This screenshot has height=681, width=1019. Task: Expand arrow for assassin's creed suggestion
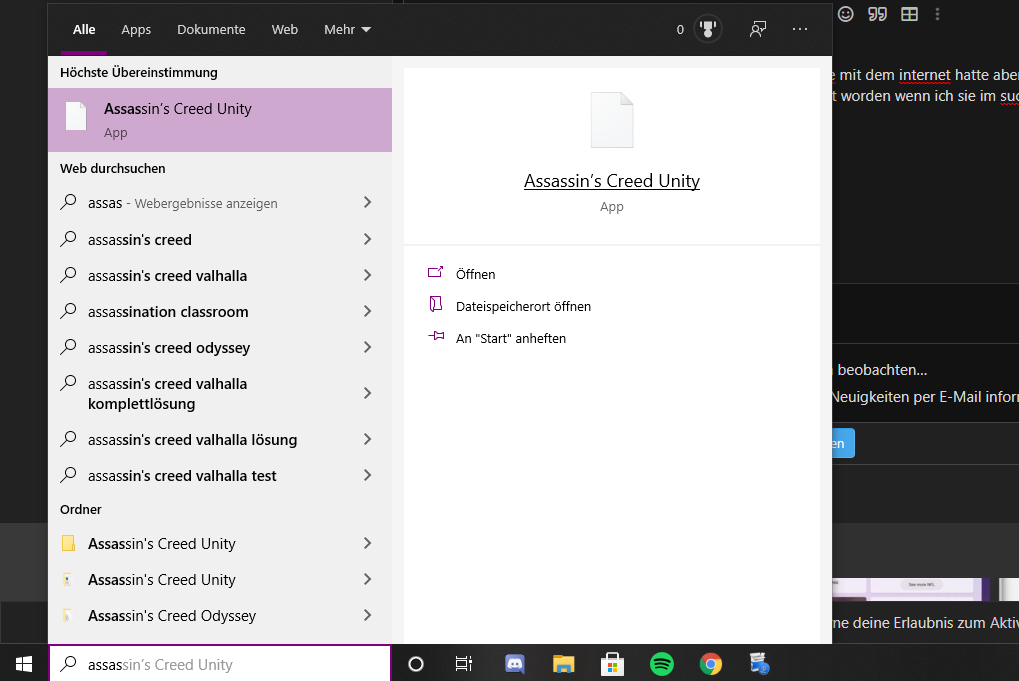click(368, 239)
